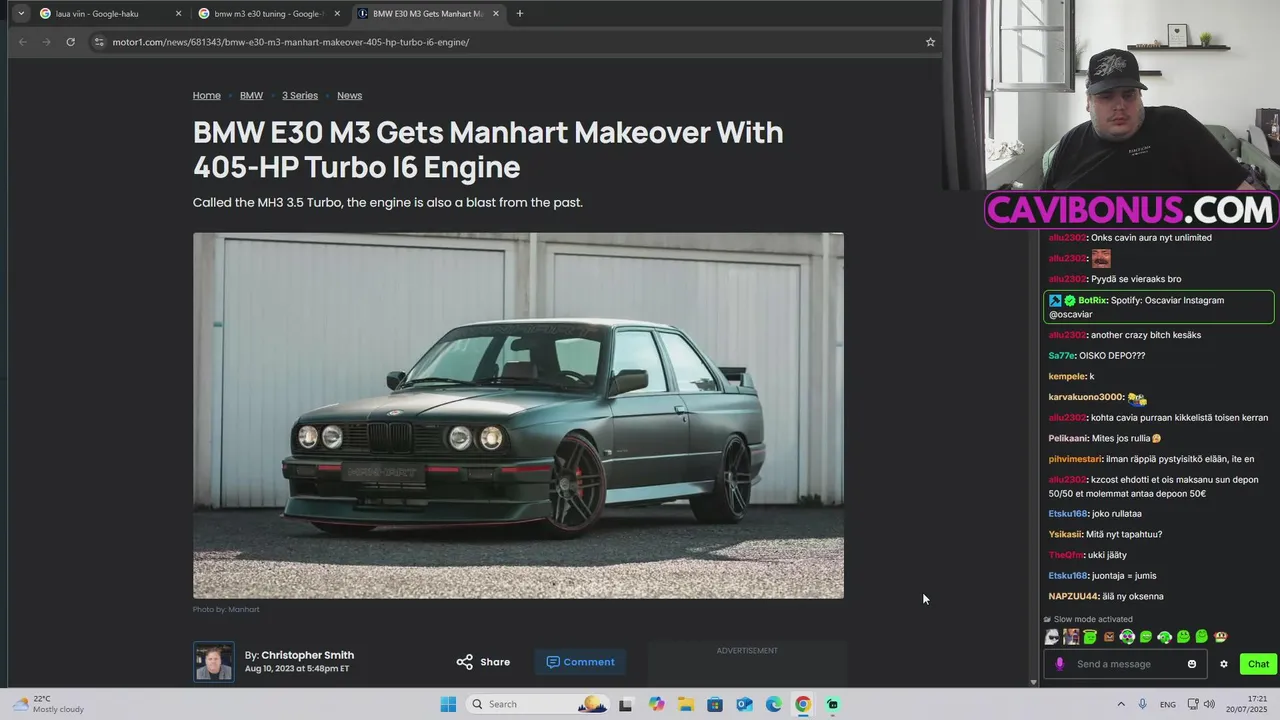Pick the mushroom emote at row end
The height and width of the screenshot is (720, 1280).
coord(1221,637)
